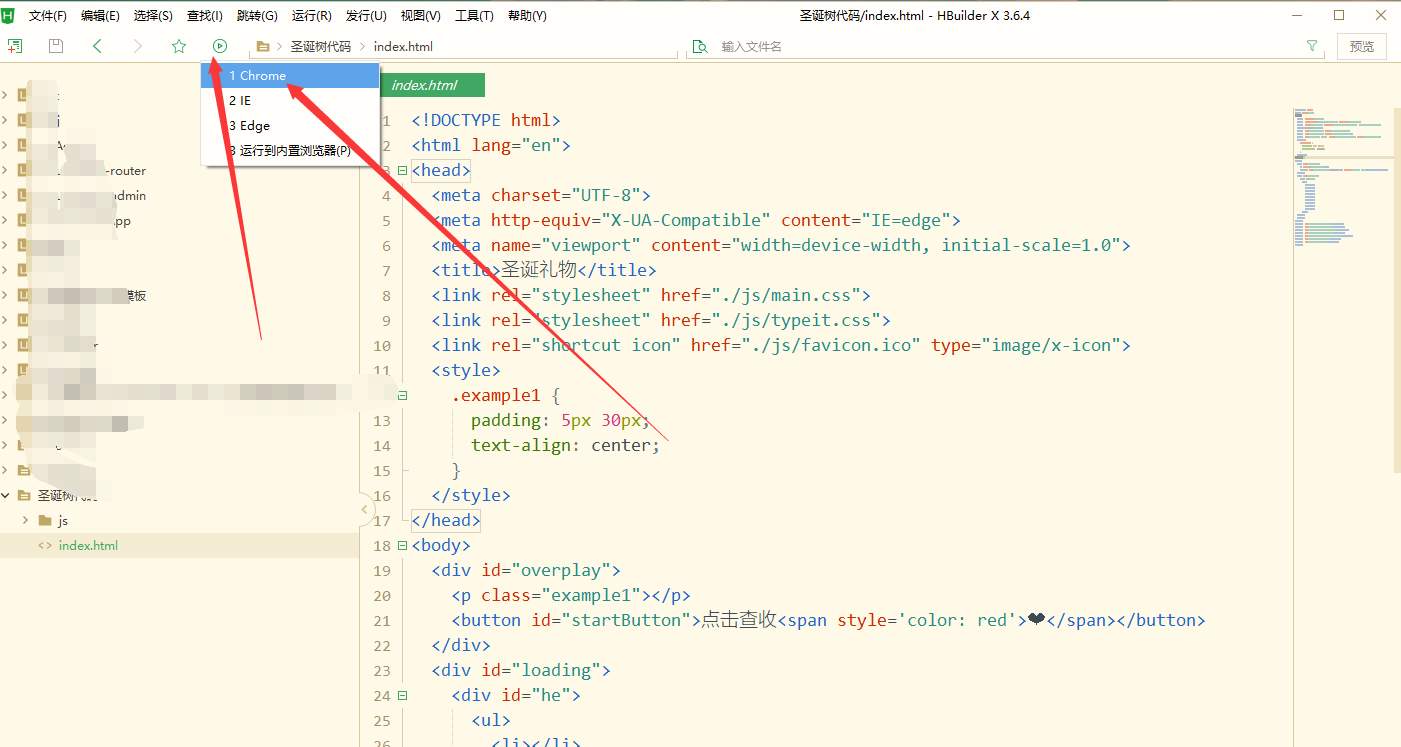Fold the <body> block at line 18
Viewport: 1401px width, 747px height.
pos(402,545)
